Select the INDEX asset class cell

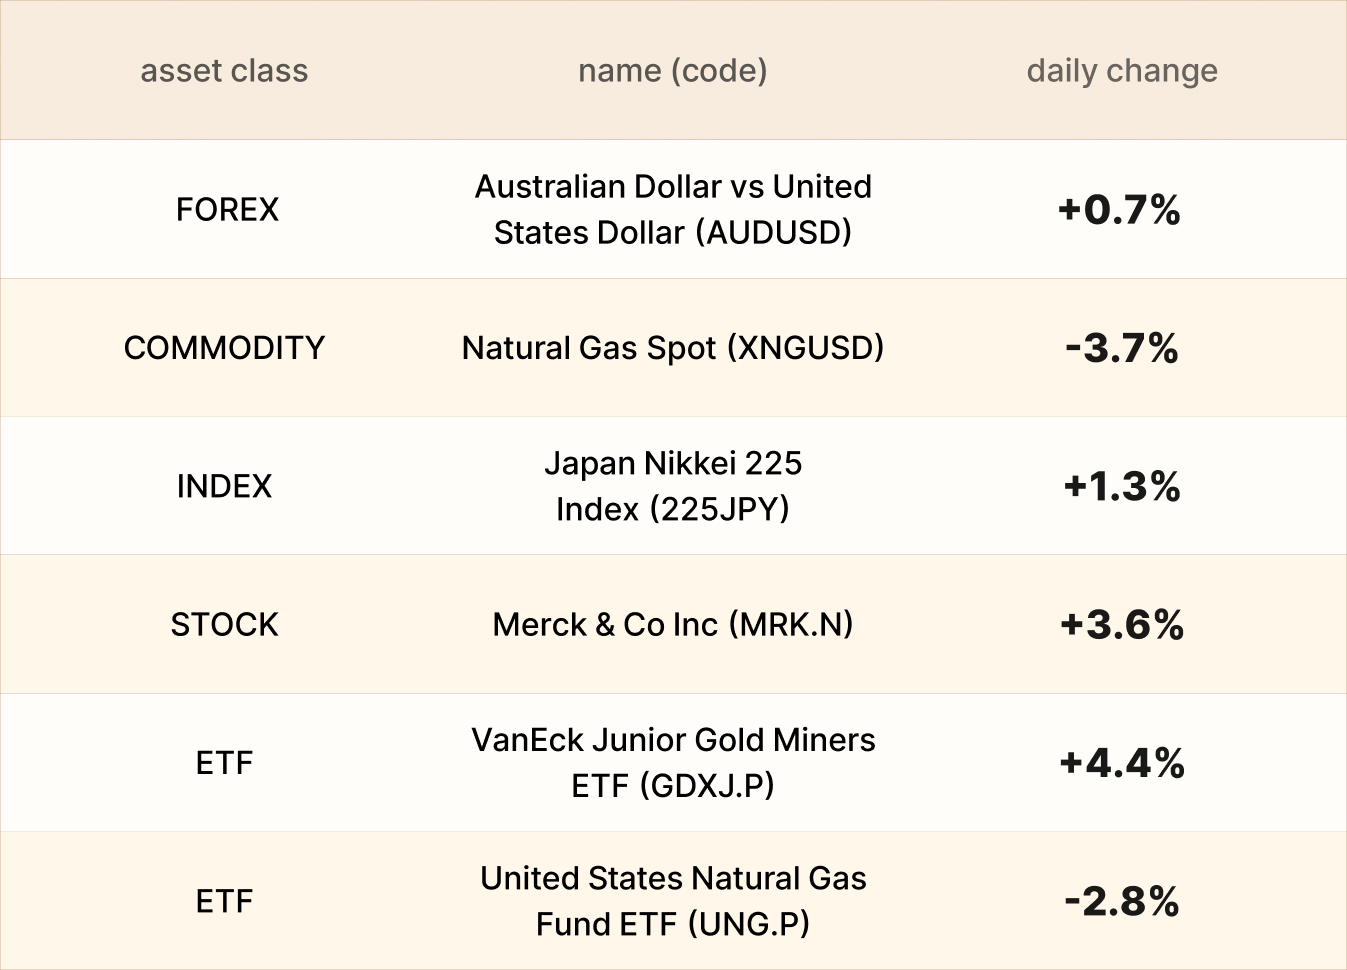224,486
